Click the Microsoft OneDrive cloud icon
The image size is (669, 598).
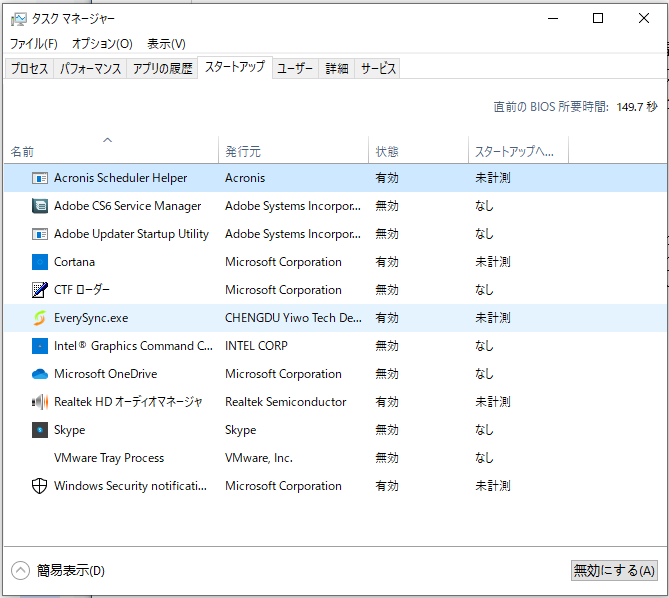coord(40,374)
